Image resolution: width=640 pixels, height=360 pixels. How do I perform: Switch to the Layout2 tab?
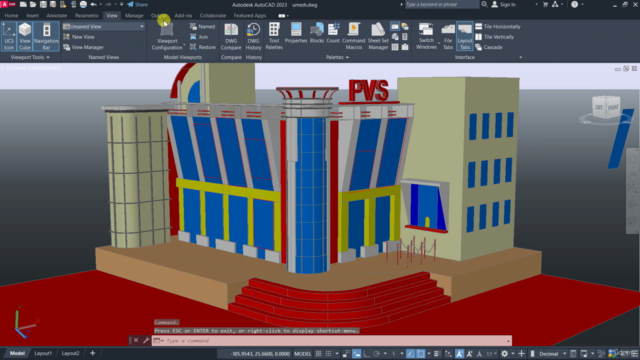click(70, 353)
